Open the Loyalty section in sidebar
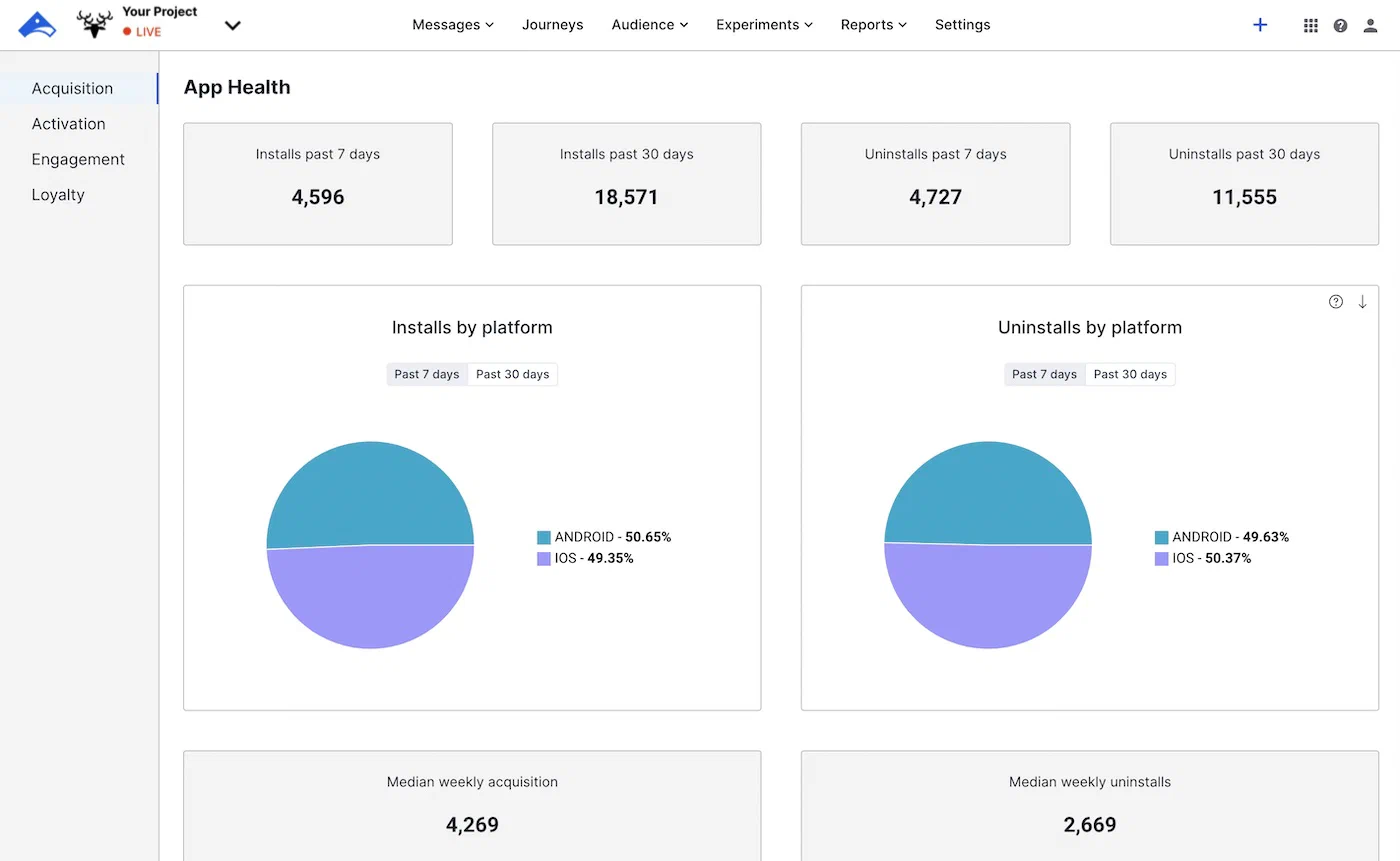1400x861 pixels. coord(58,195)
